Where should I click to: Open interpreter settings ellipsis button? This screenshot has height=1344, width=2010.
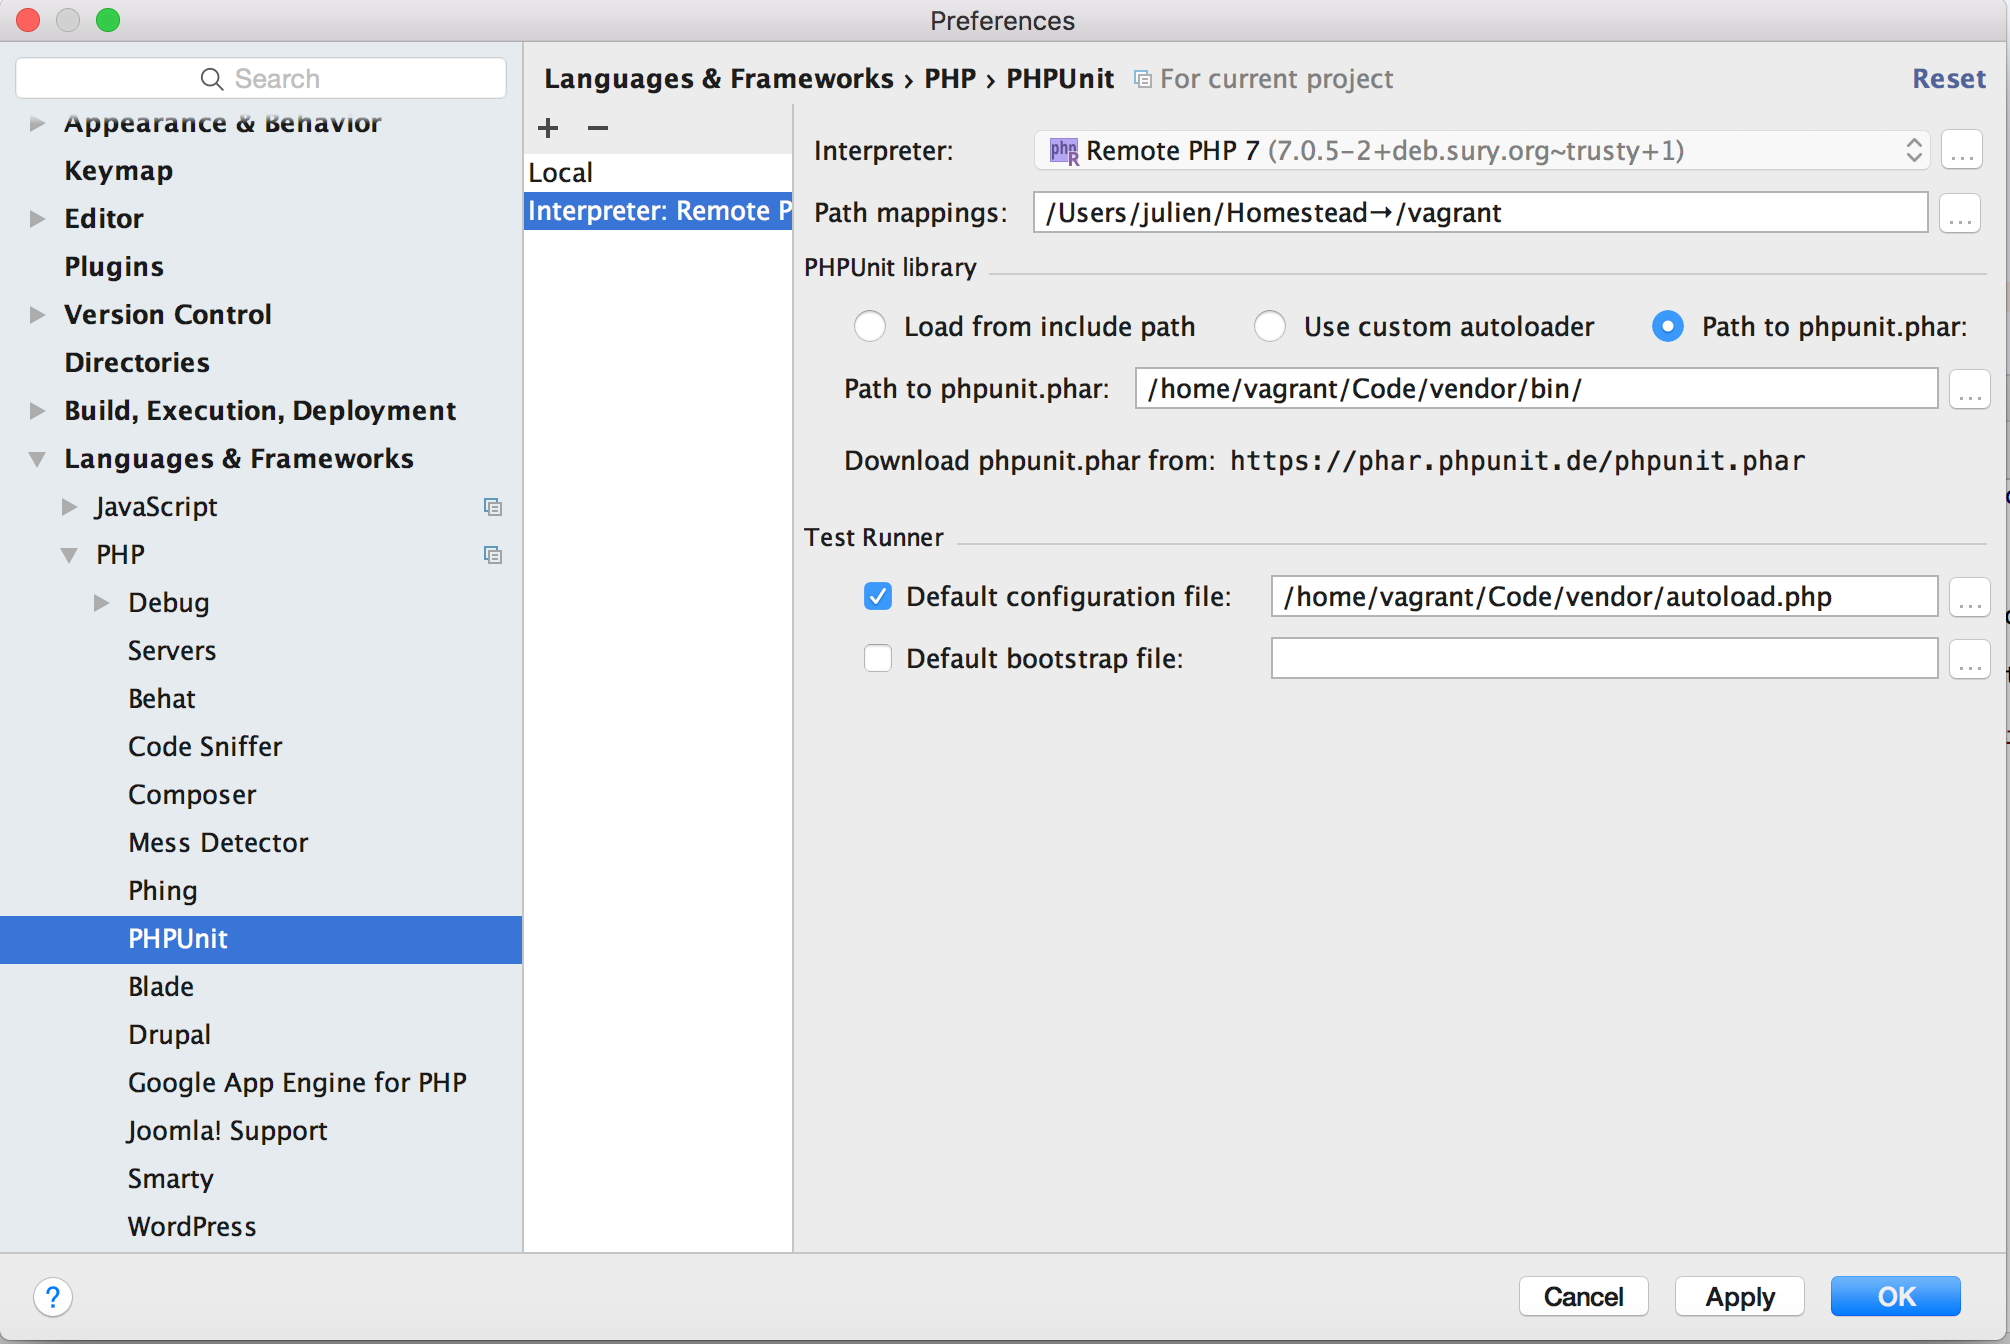click(x=1961, y=151)
